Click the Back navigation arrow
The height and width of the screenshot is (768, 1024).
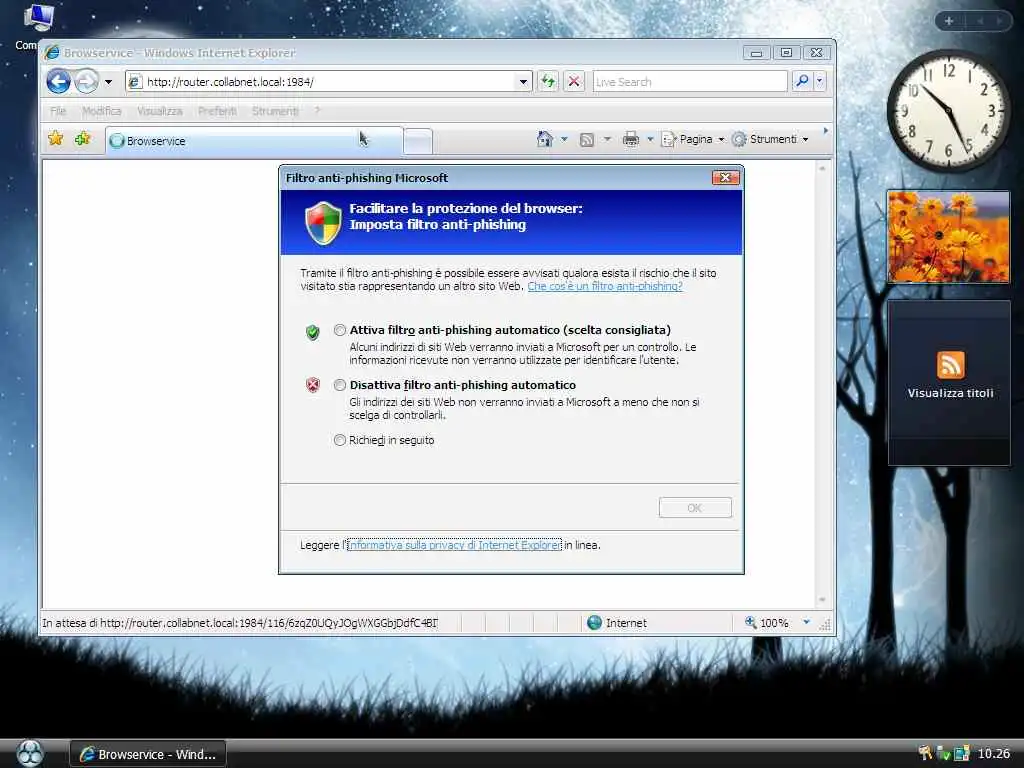point(59,82)
